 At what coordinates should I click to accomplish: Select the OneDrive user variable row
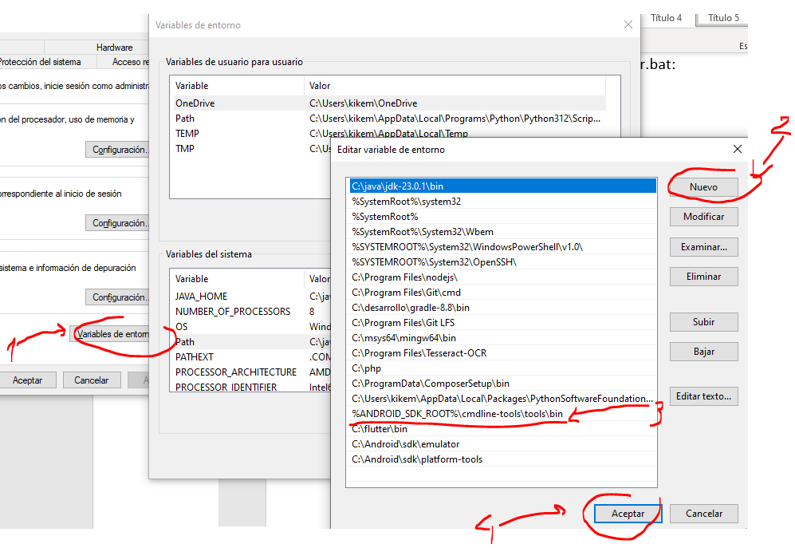[x=195, y=103]
